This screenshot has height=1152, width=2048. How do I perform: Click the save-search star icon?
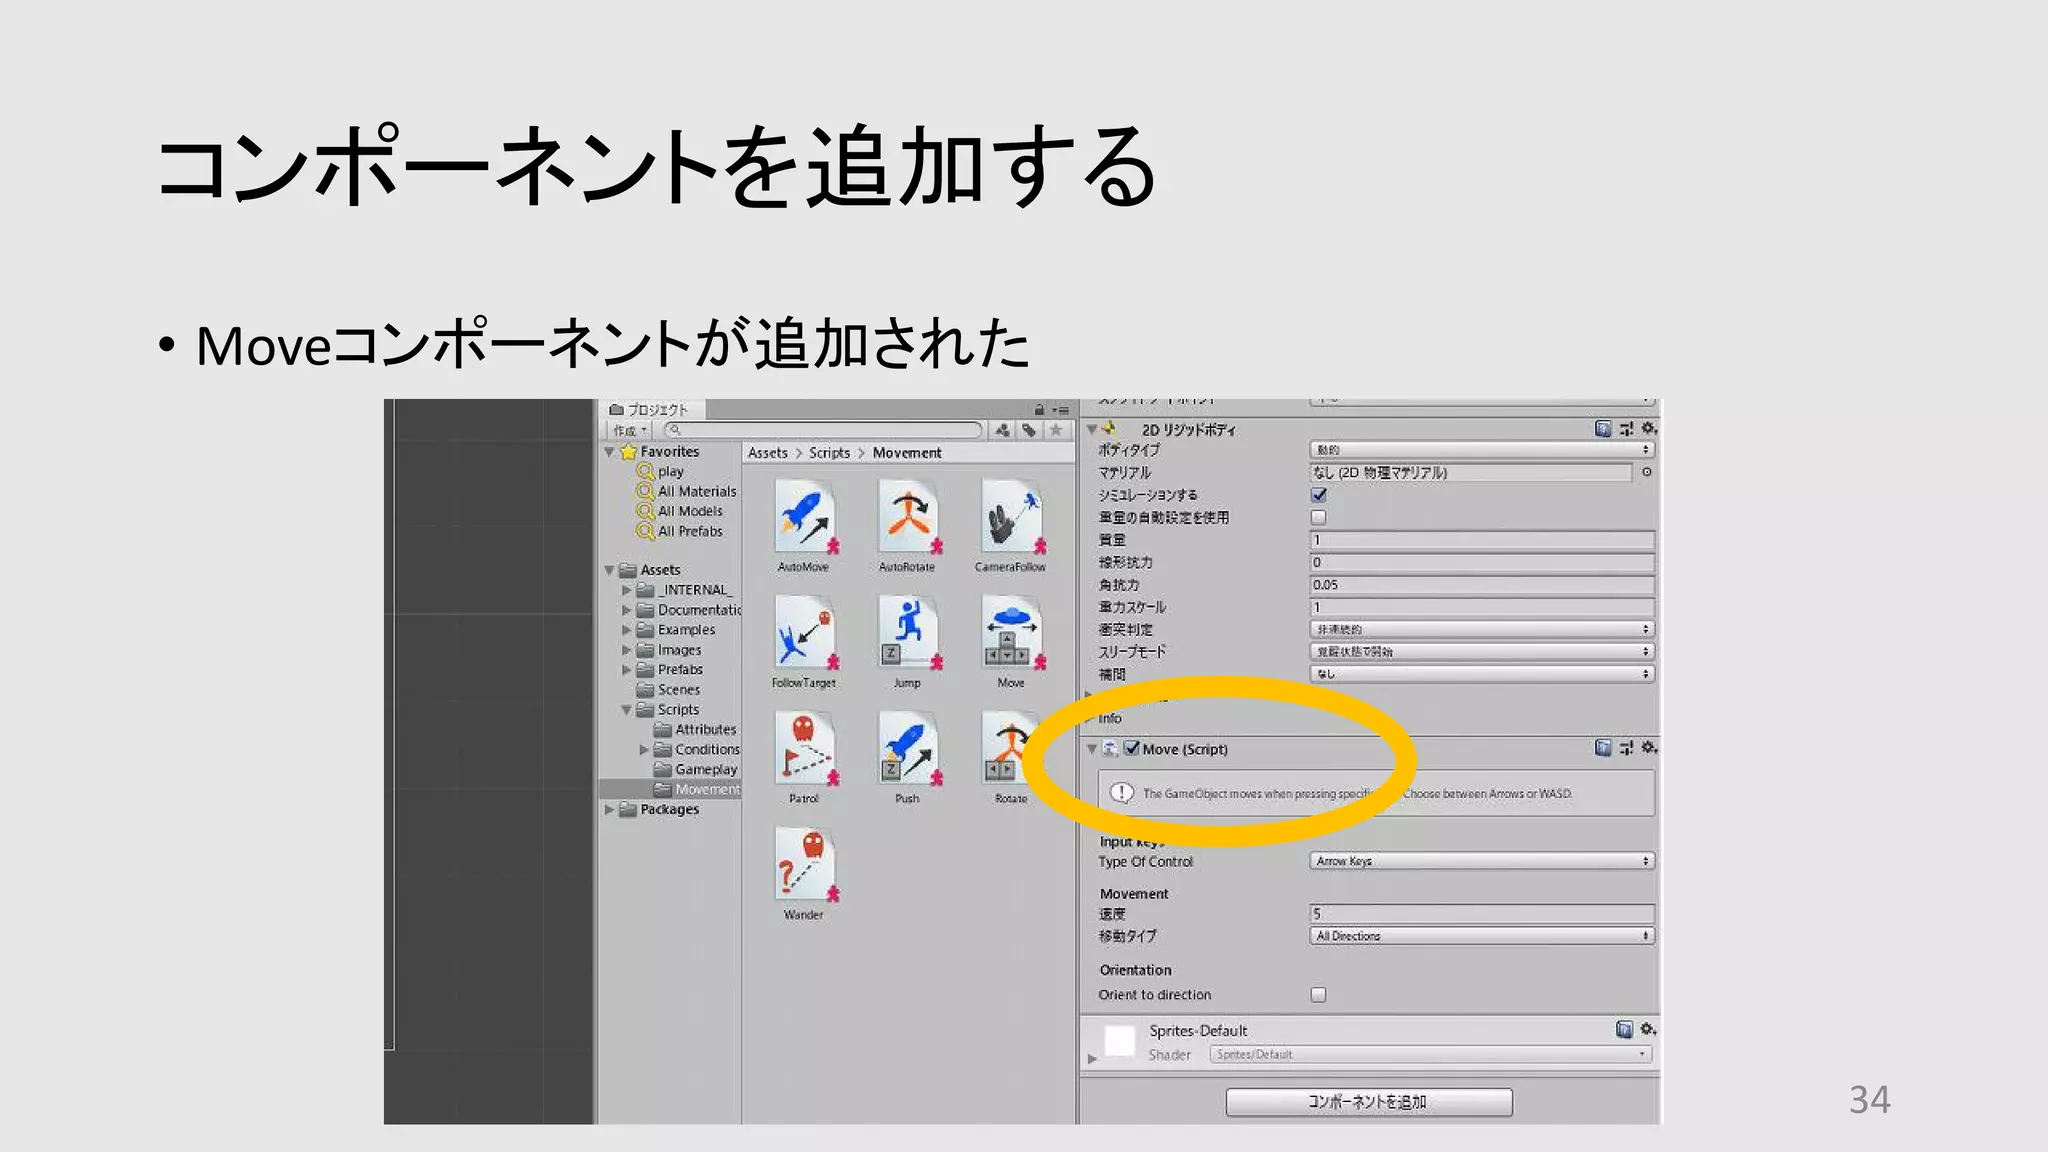tap(1055, 430)
